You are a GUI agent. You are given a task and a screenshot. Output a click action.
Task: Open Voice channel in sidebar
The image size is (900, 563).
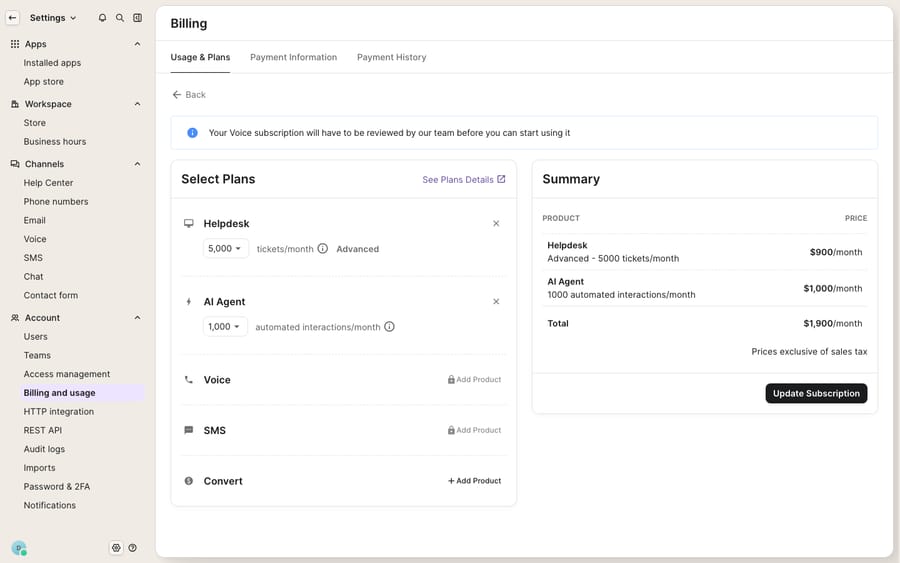pyautogui.click(x=35, y=239)
